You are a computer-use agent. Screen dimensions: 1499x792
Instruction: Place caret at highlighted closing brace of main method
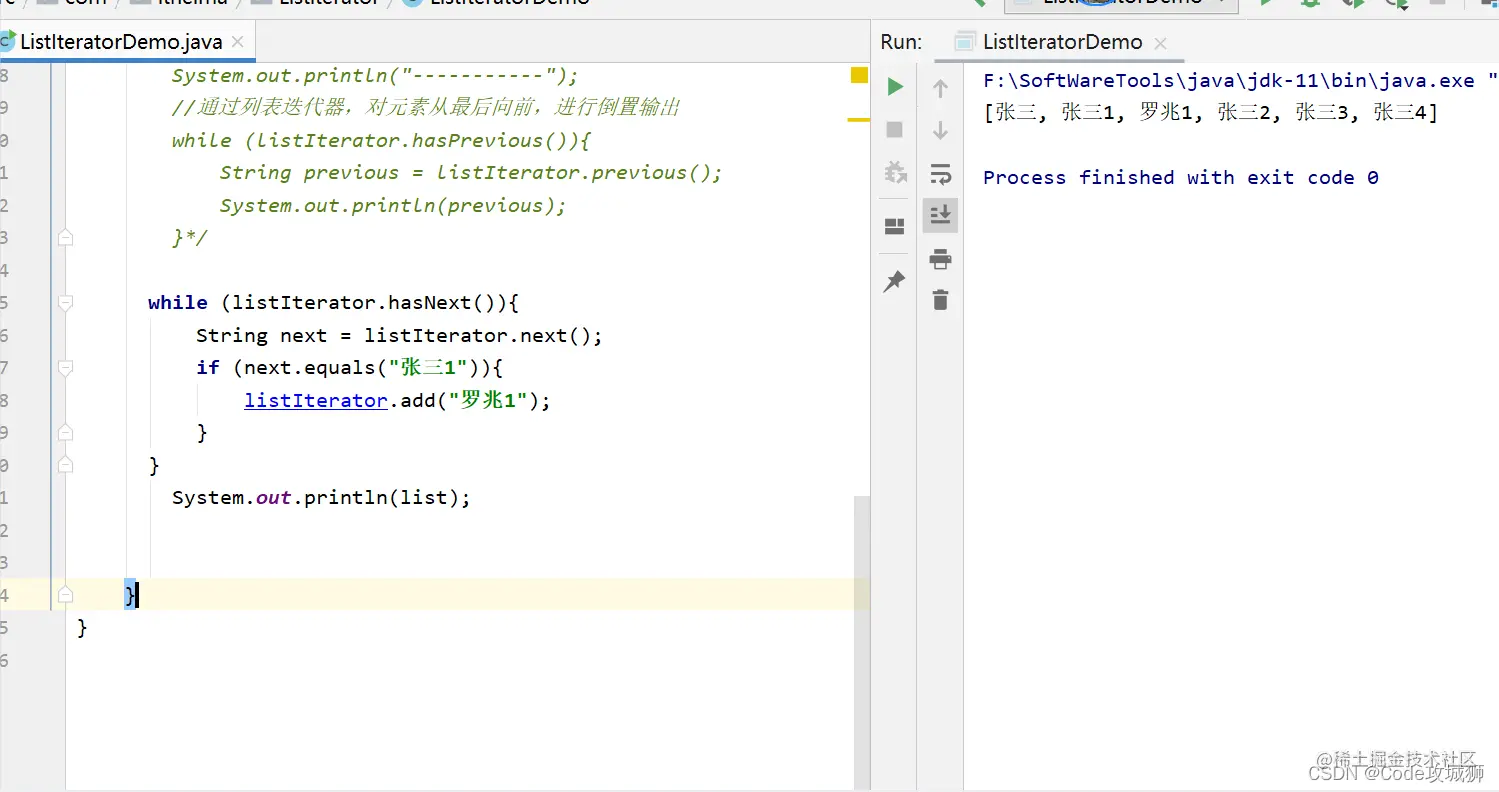131,595
